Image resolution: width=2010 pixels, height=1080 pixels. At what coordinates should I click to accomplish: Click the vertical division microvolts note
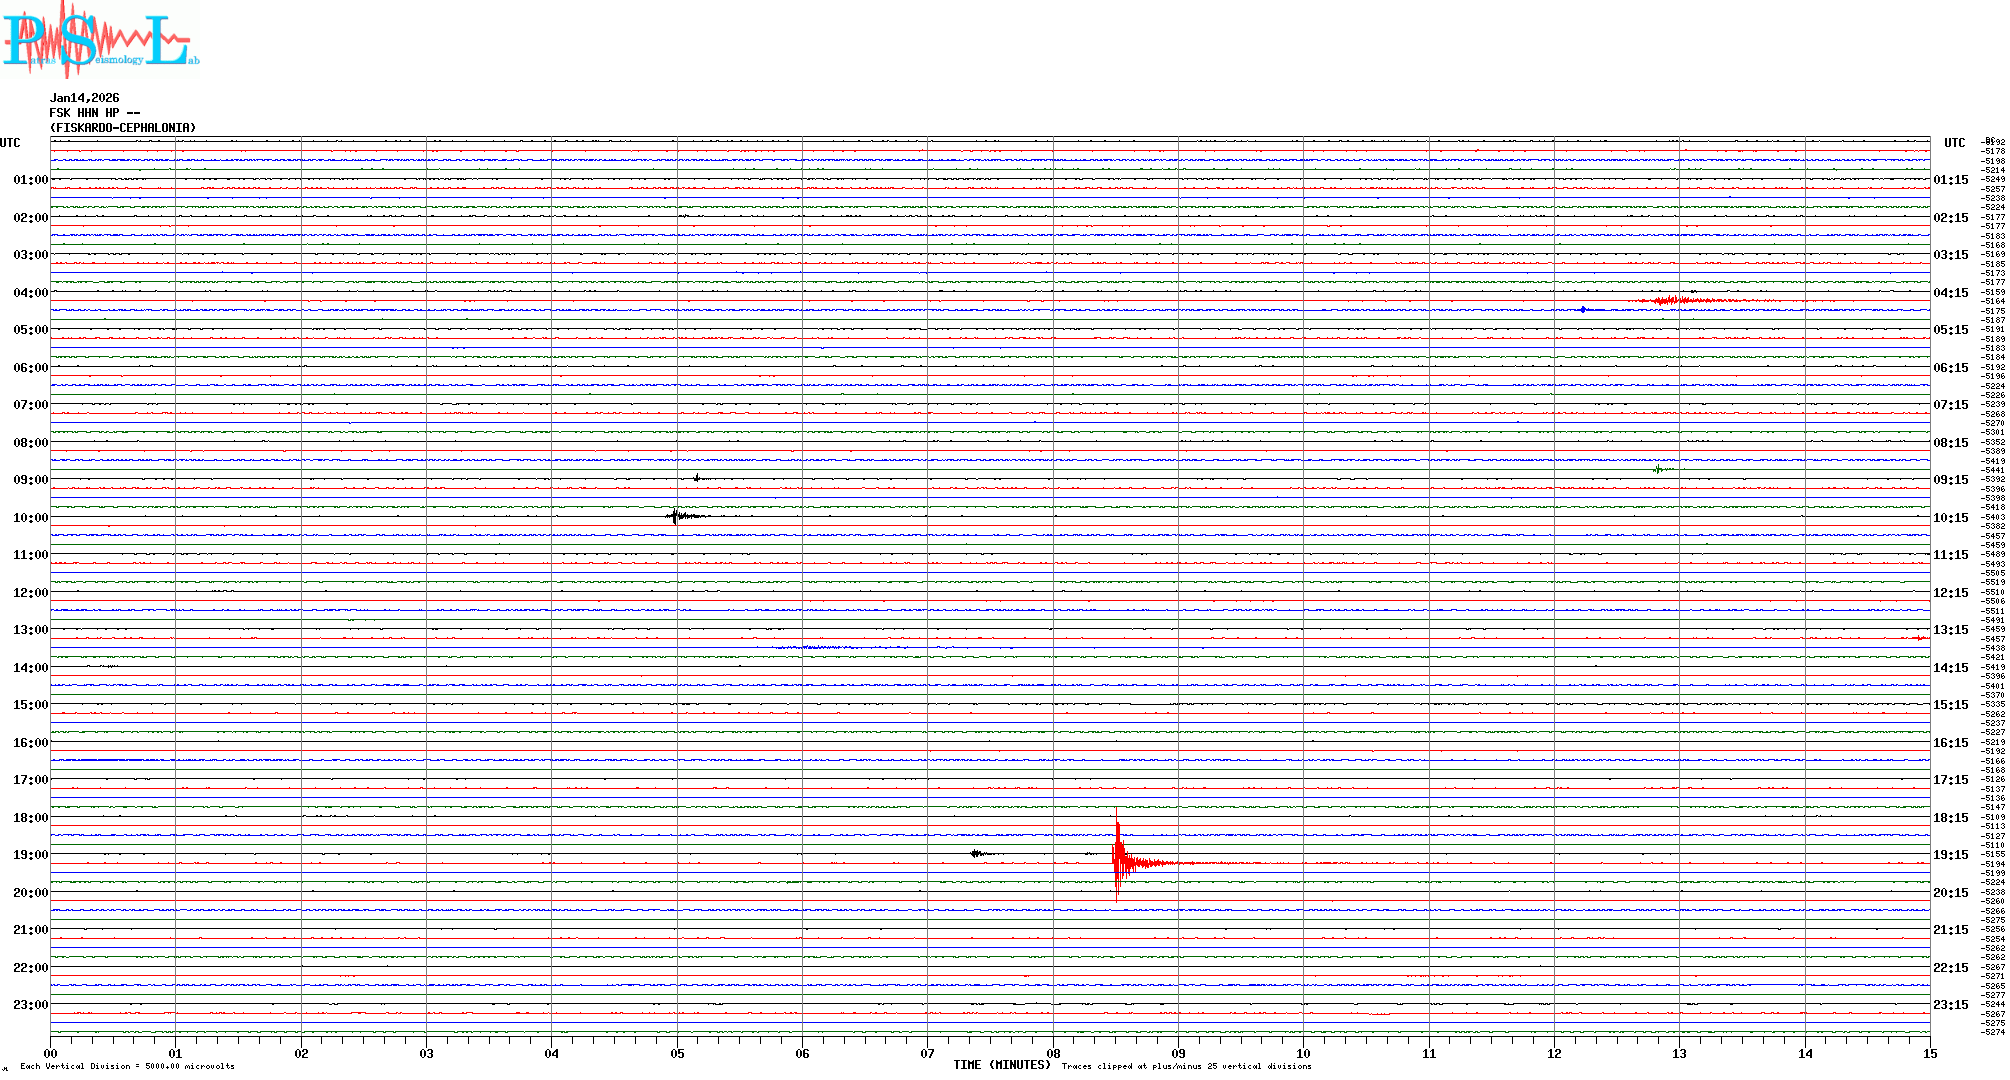(127, 1066)
